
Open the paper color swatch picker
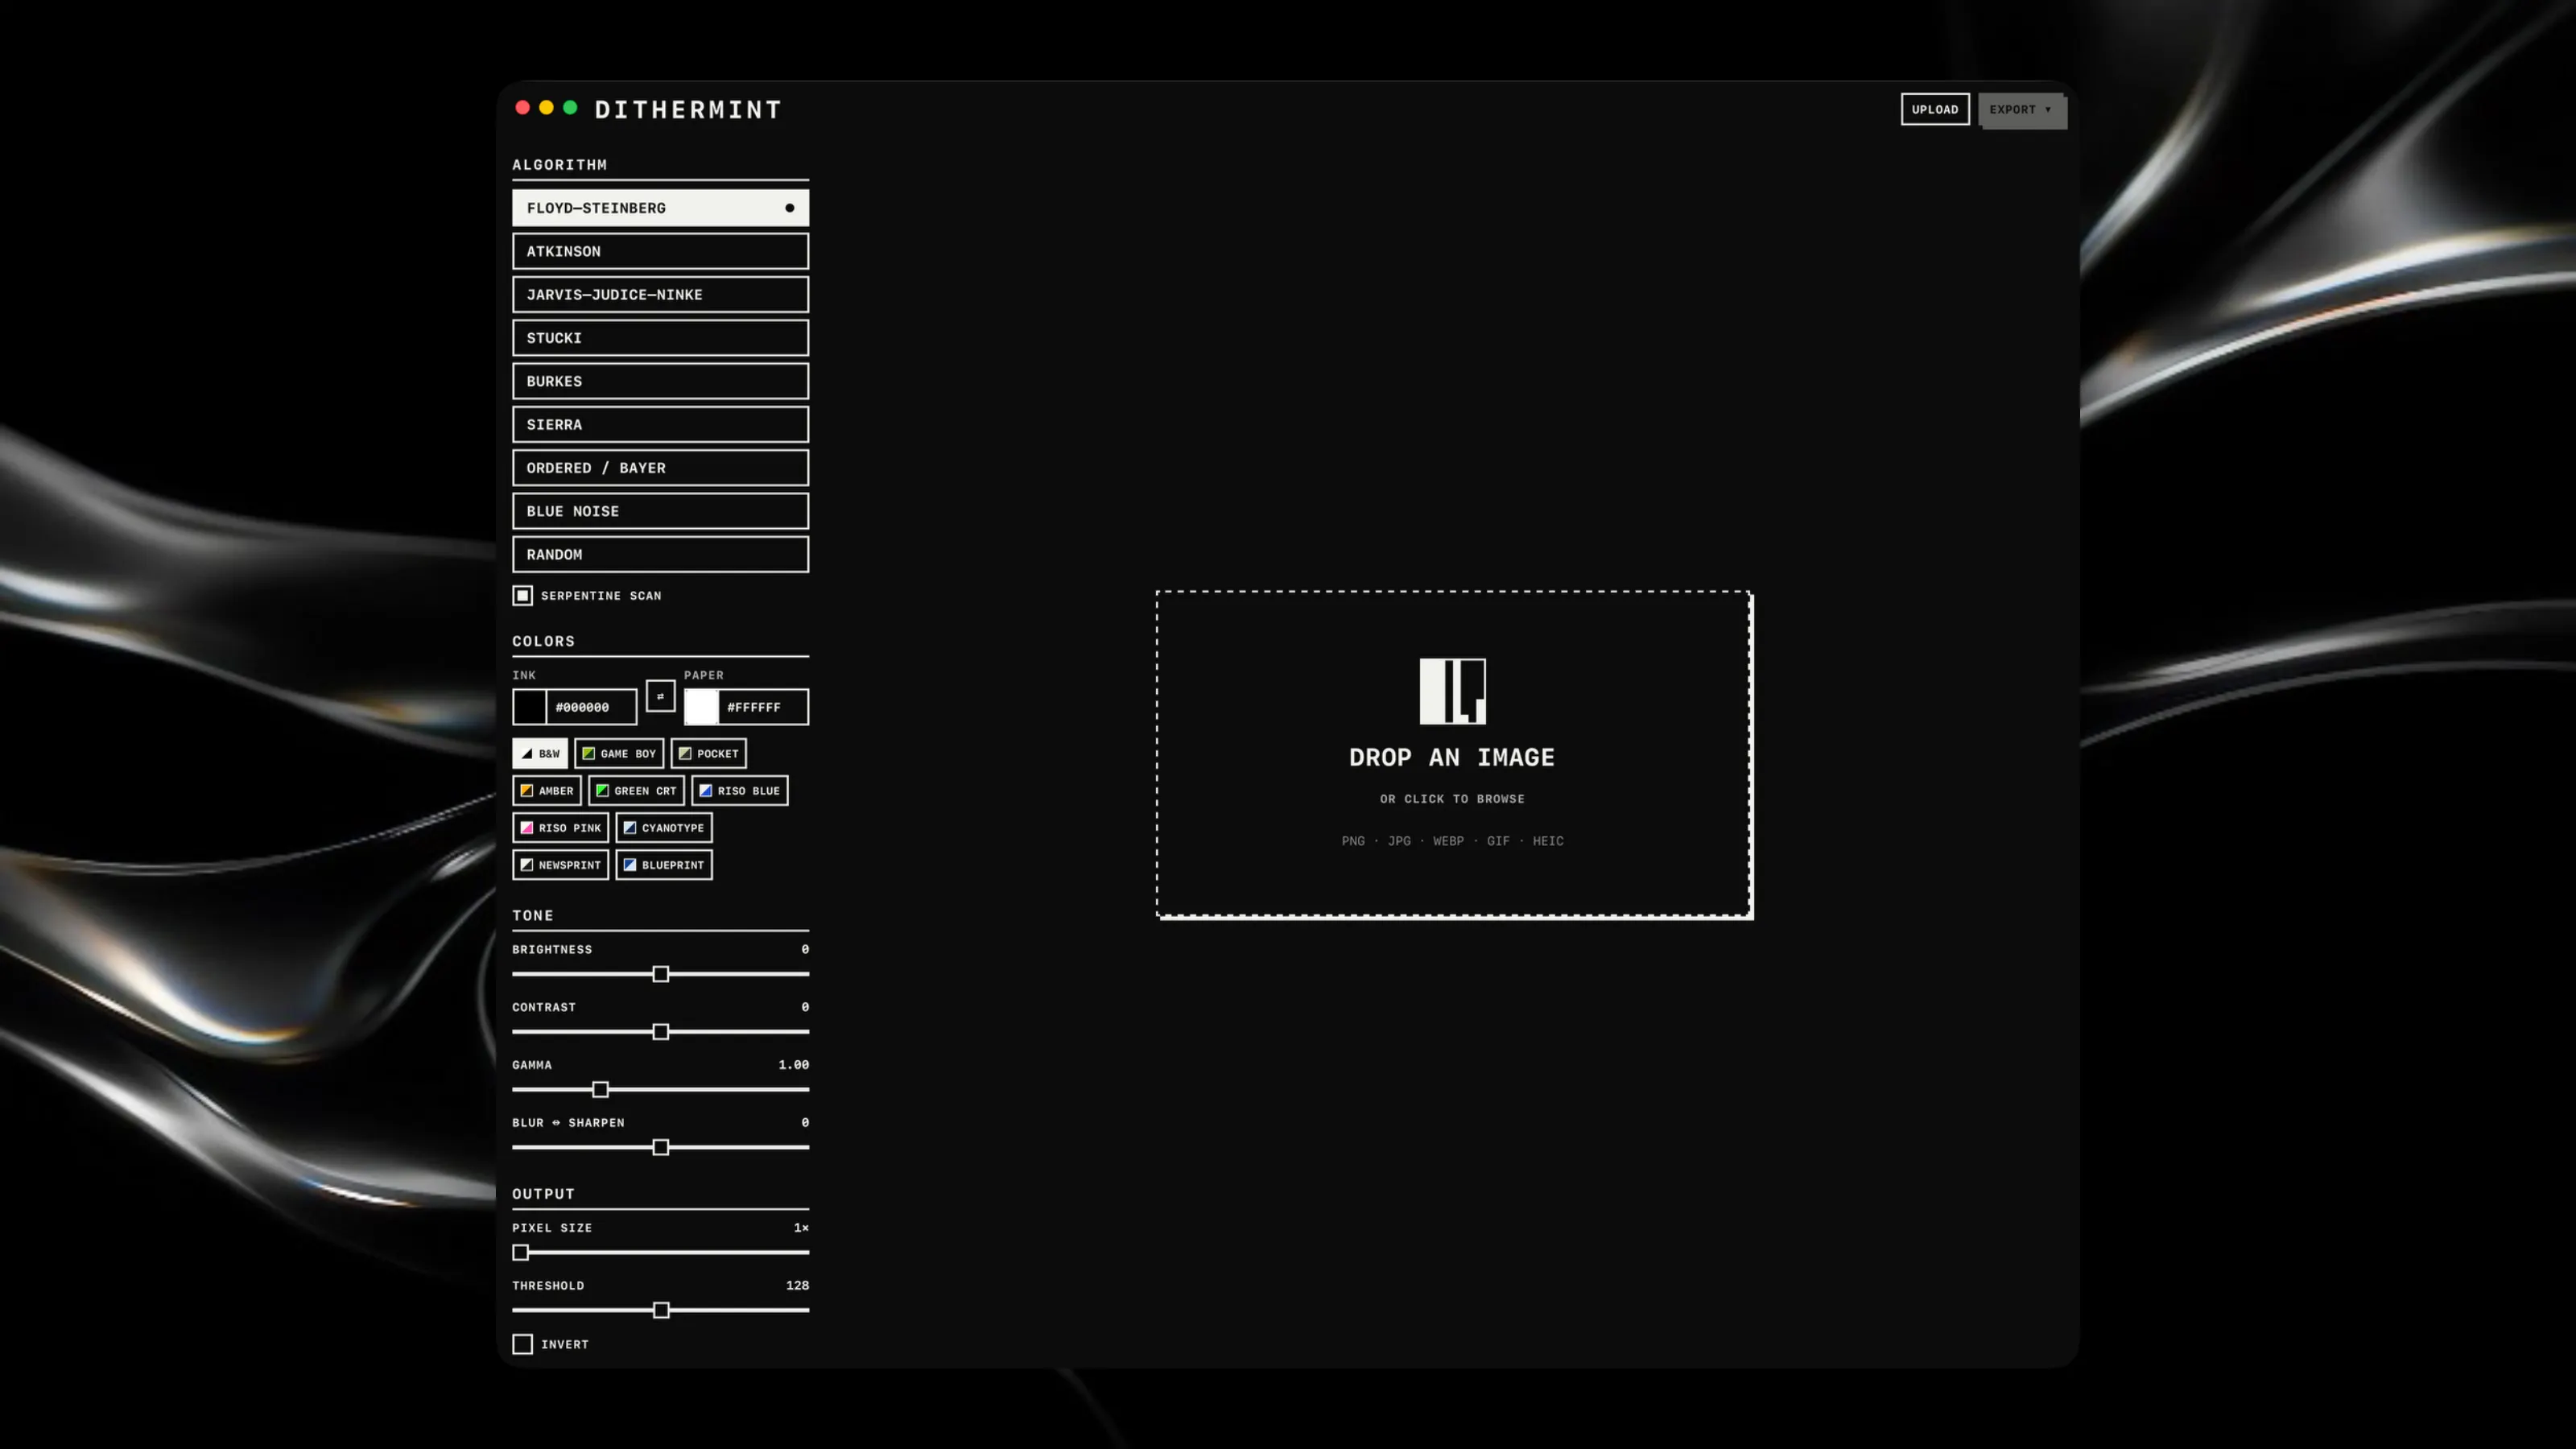coord(701,706)
